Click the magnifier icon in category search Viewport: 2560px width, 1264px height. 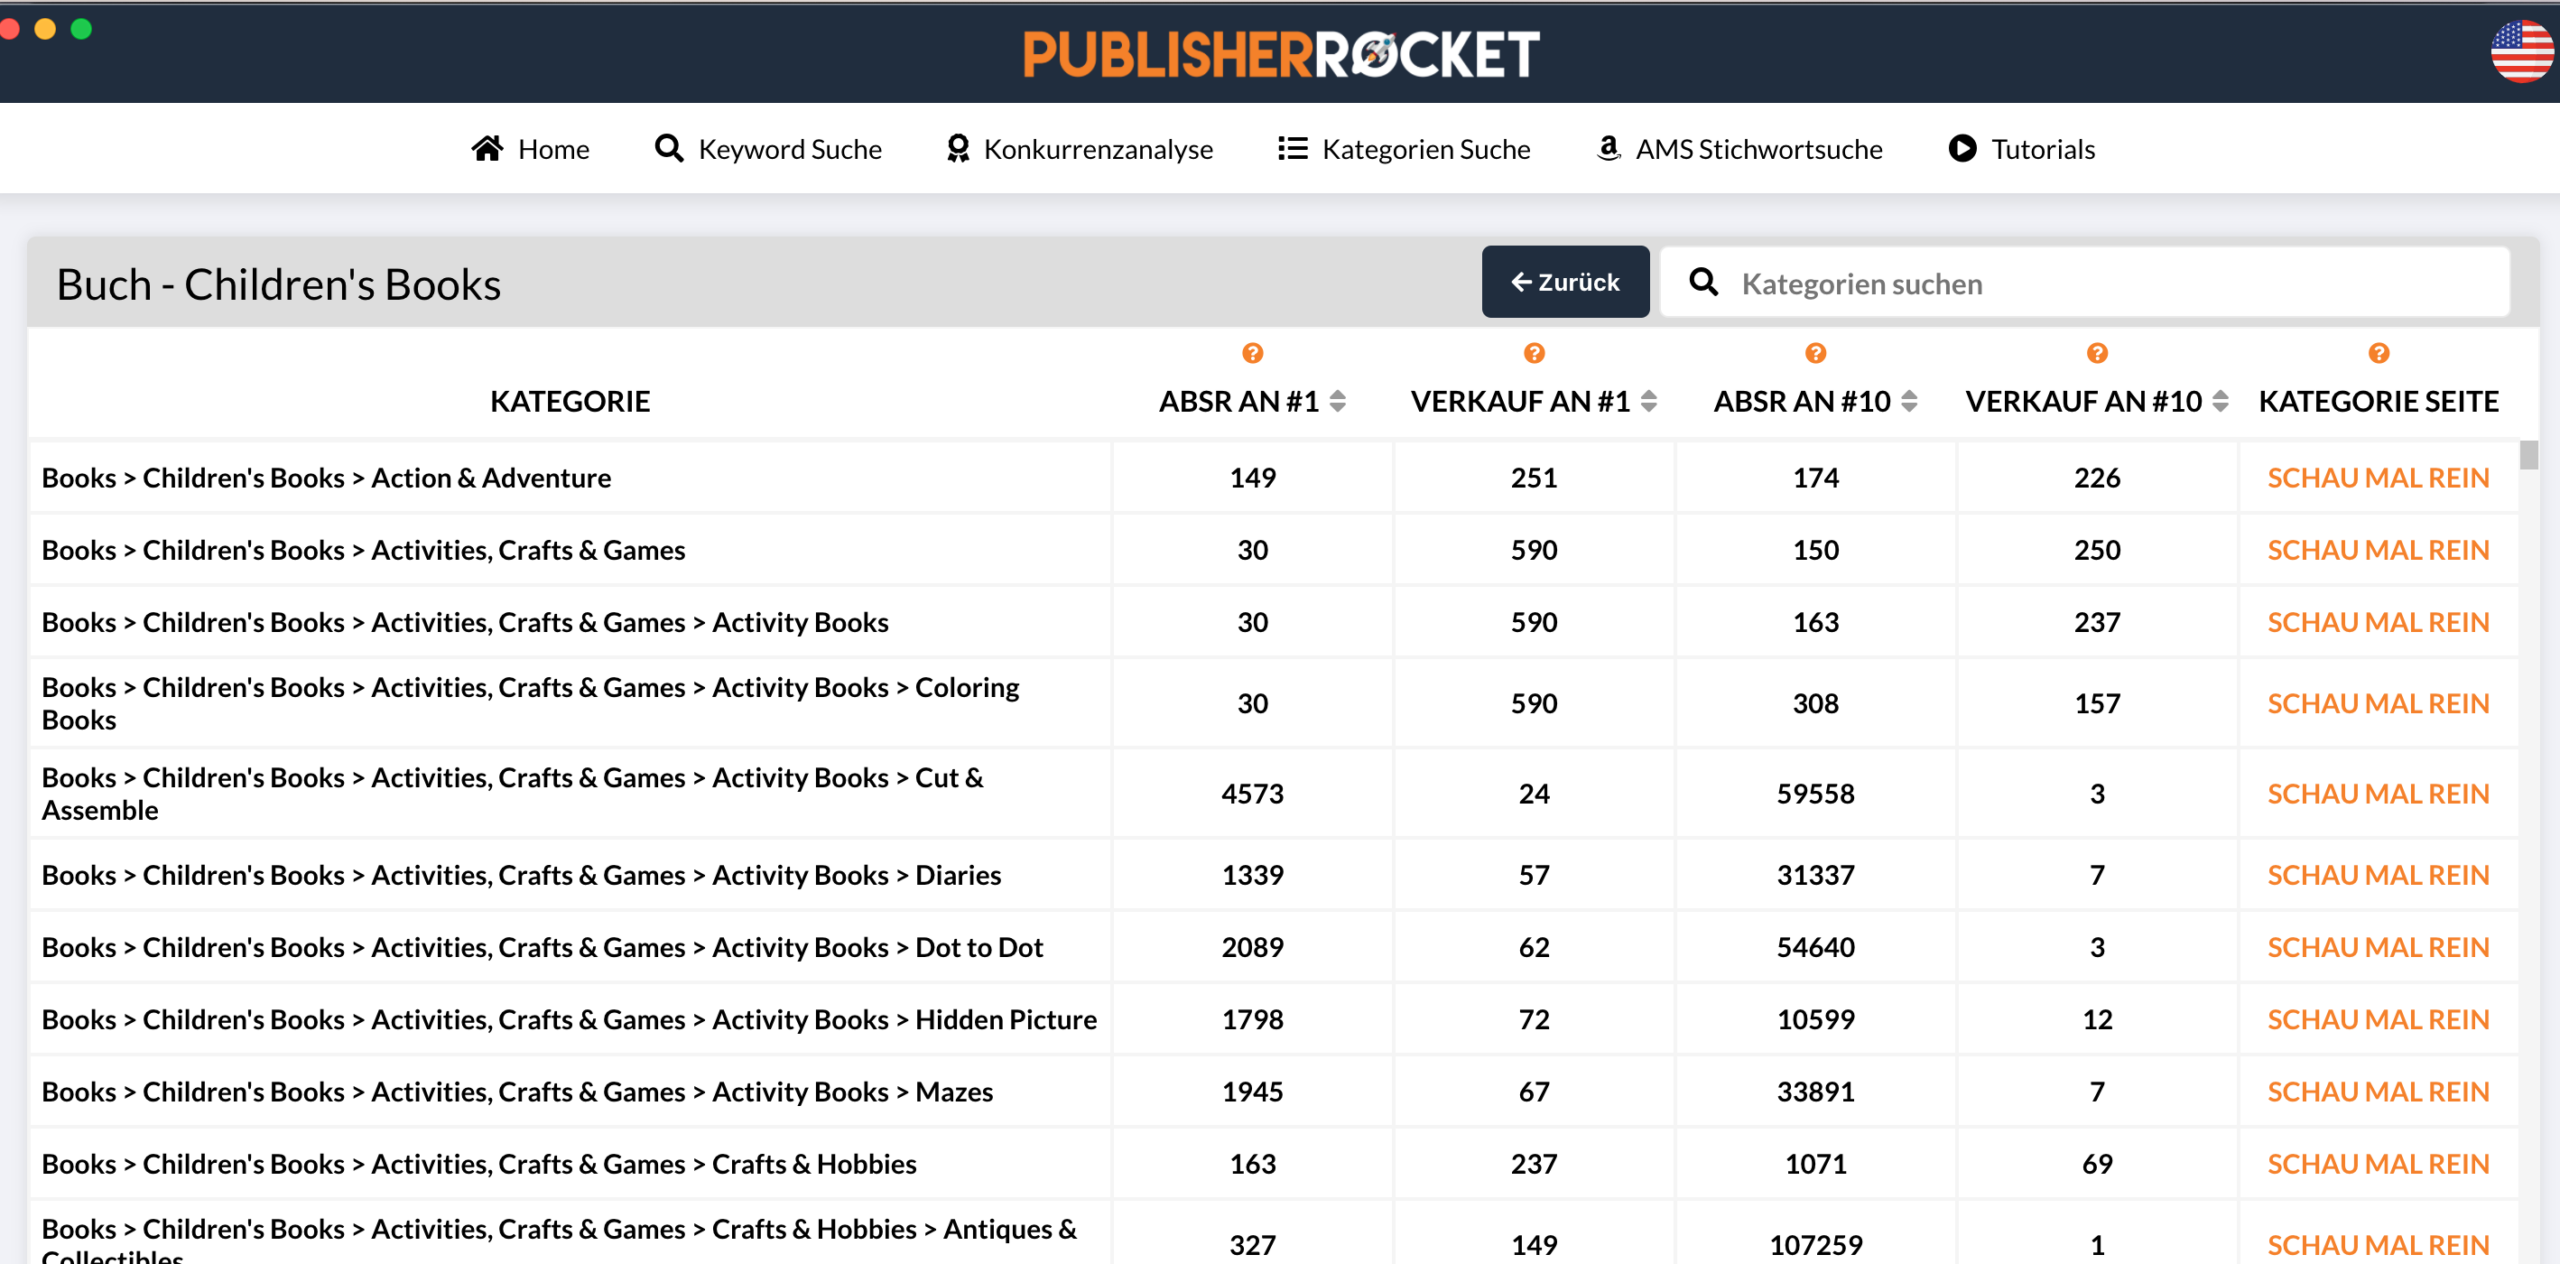click(x=1704, y=282)
